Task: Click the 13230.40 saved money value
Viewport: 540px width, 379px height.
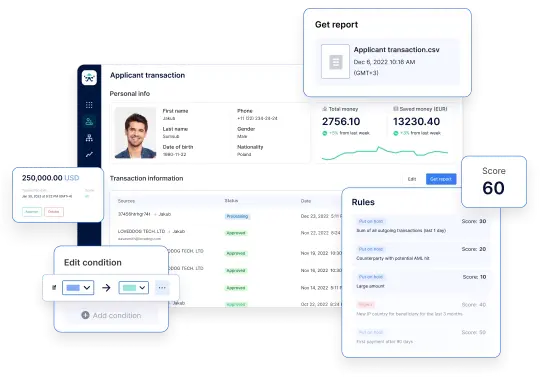Action: tap(416, 122)
